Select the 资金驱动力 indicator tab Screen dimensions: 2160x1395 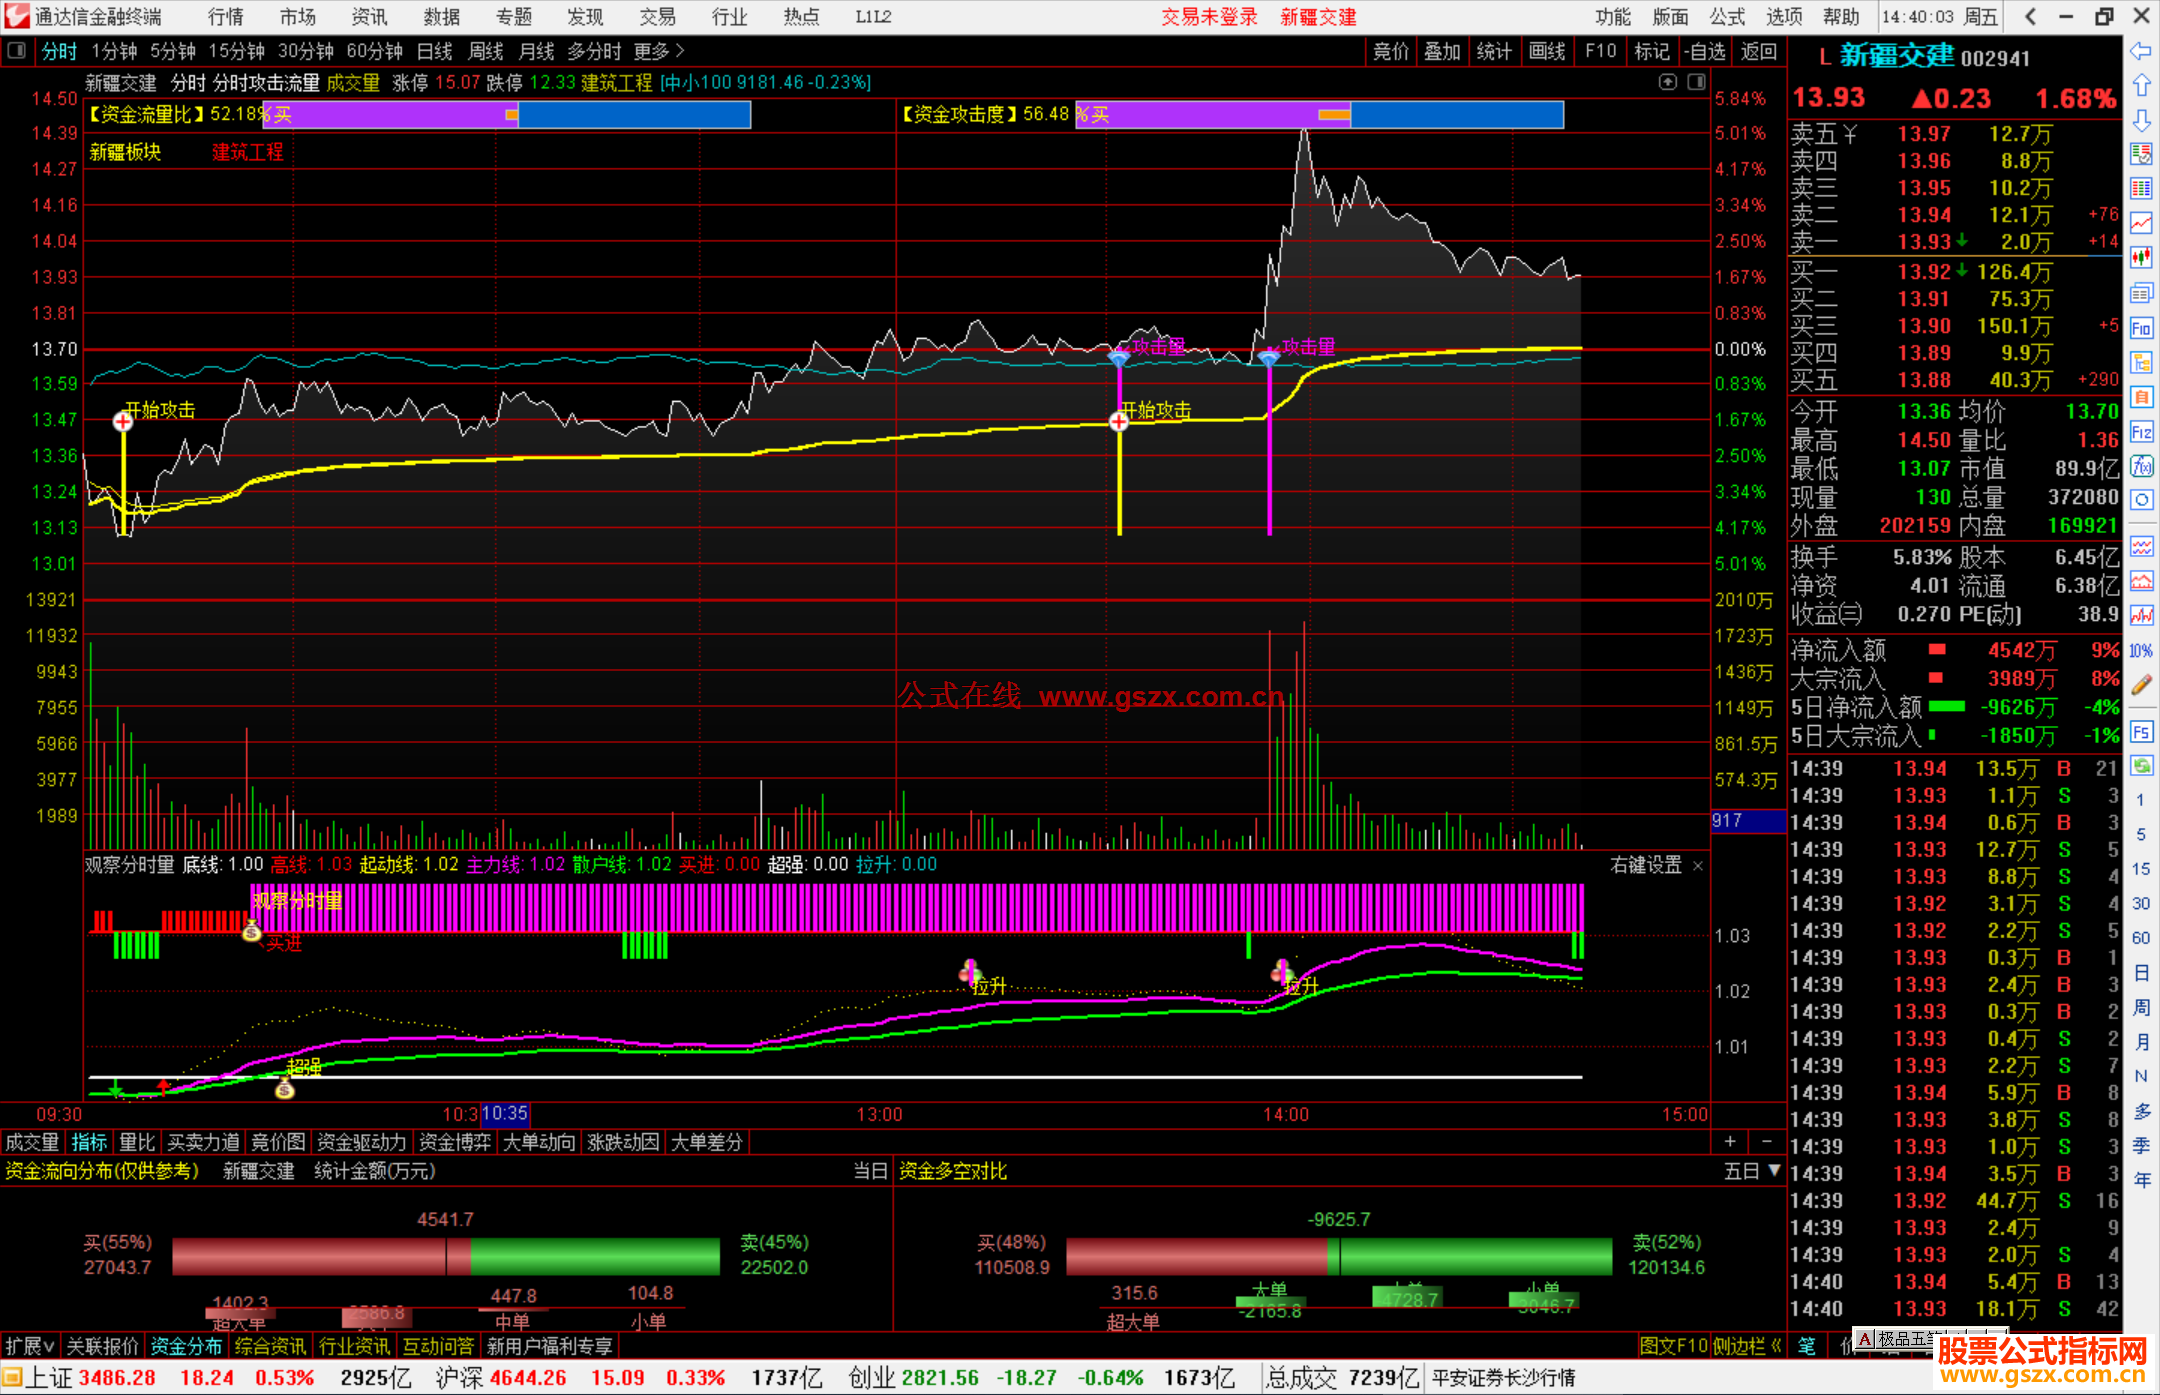coord(362,1142)
